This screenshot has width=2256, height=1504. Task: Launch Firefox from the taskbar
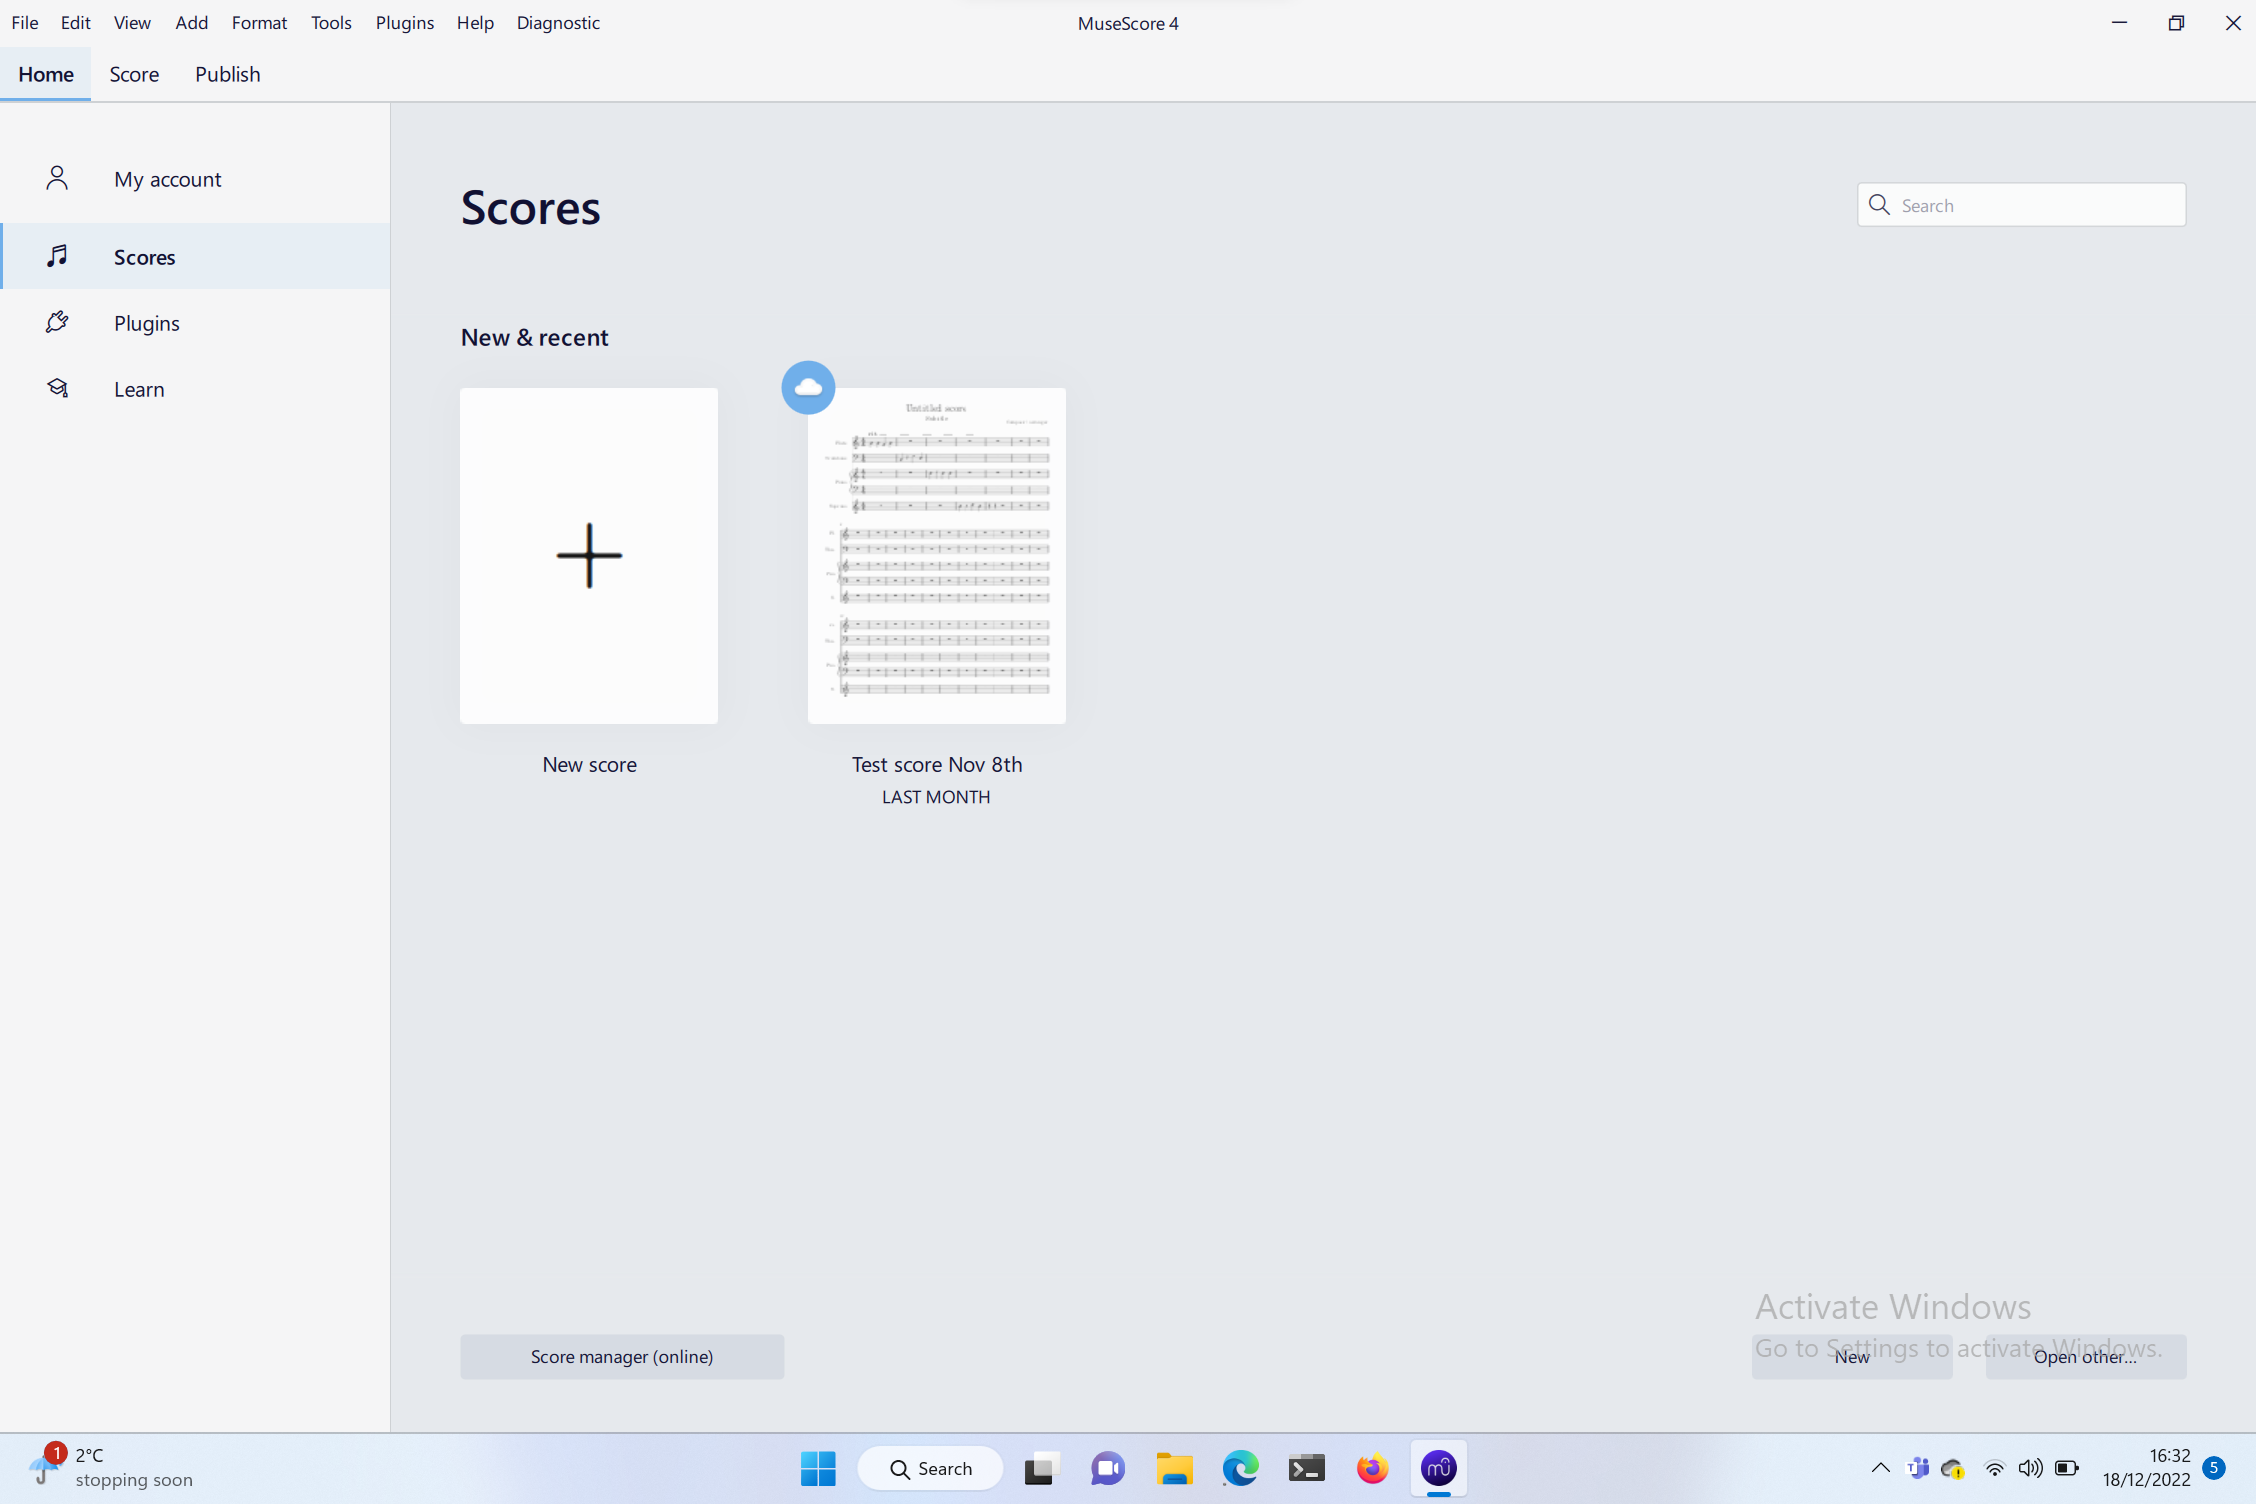coord(1372,1468)
